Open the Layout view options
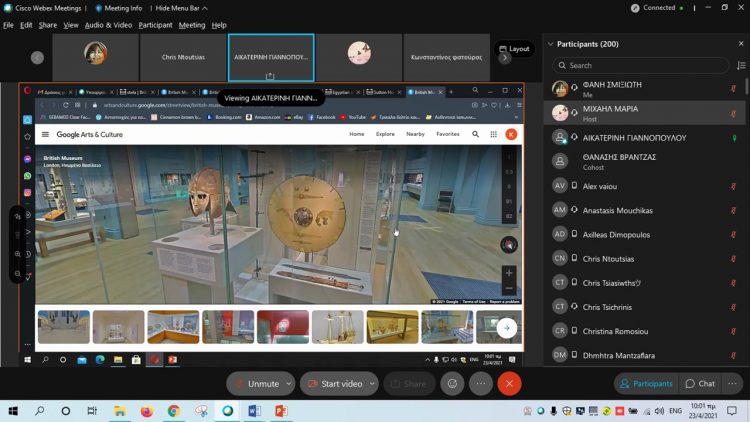 coord(514,49)
